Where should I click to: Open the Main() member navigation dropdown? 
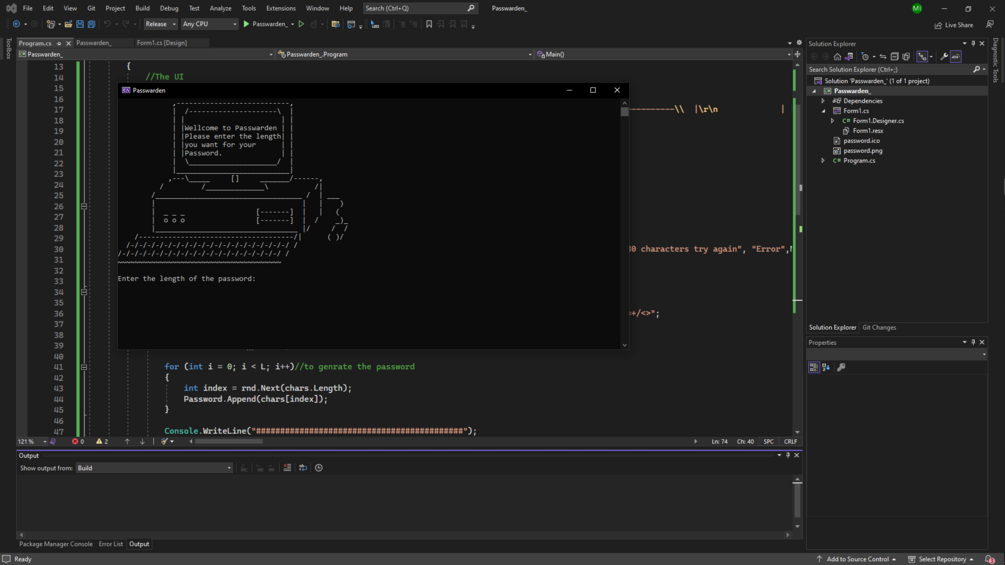[x=664, y=54]
